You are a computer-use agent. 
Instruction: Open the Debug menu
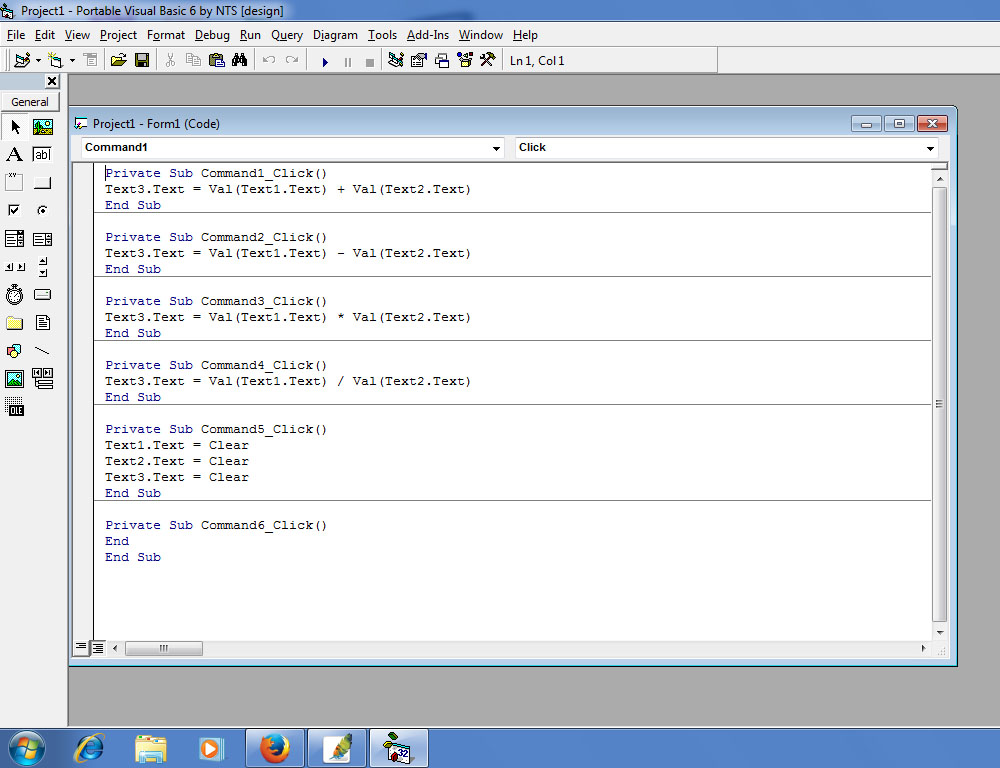(x=212, y=34)
